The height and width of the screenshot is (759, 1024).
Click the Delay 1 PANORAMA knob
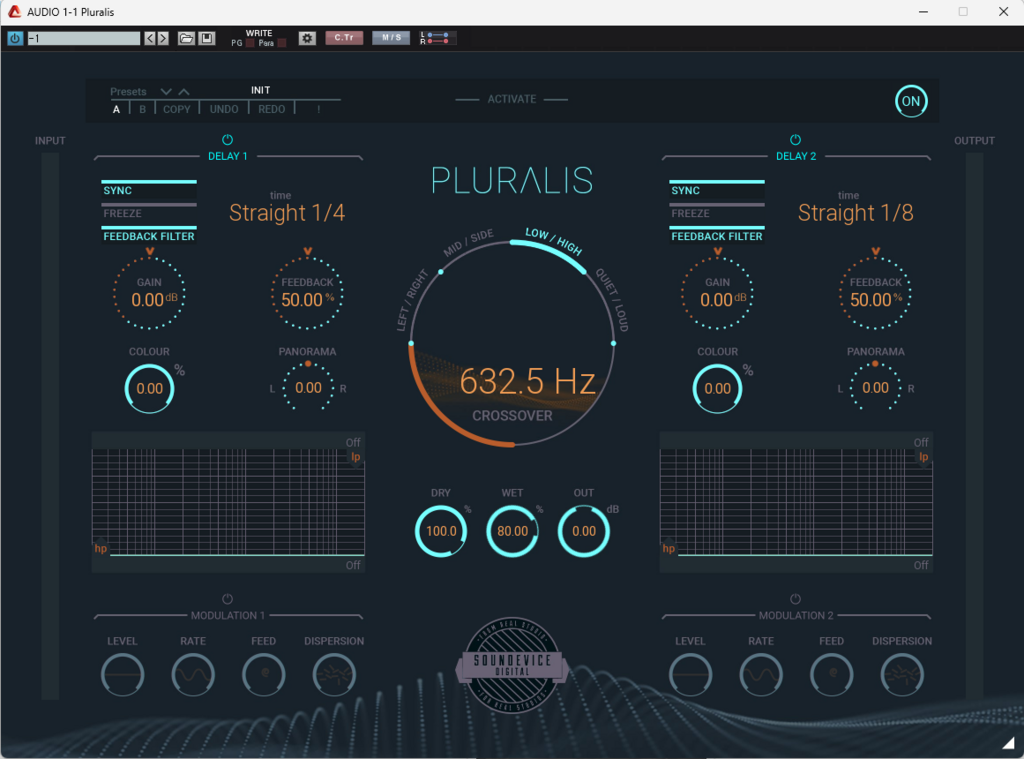(308, 388)
